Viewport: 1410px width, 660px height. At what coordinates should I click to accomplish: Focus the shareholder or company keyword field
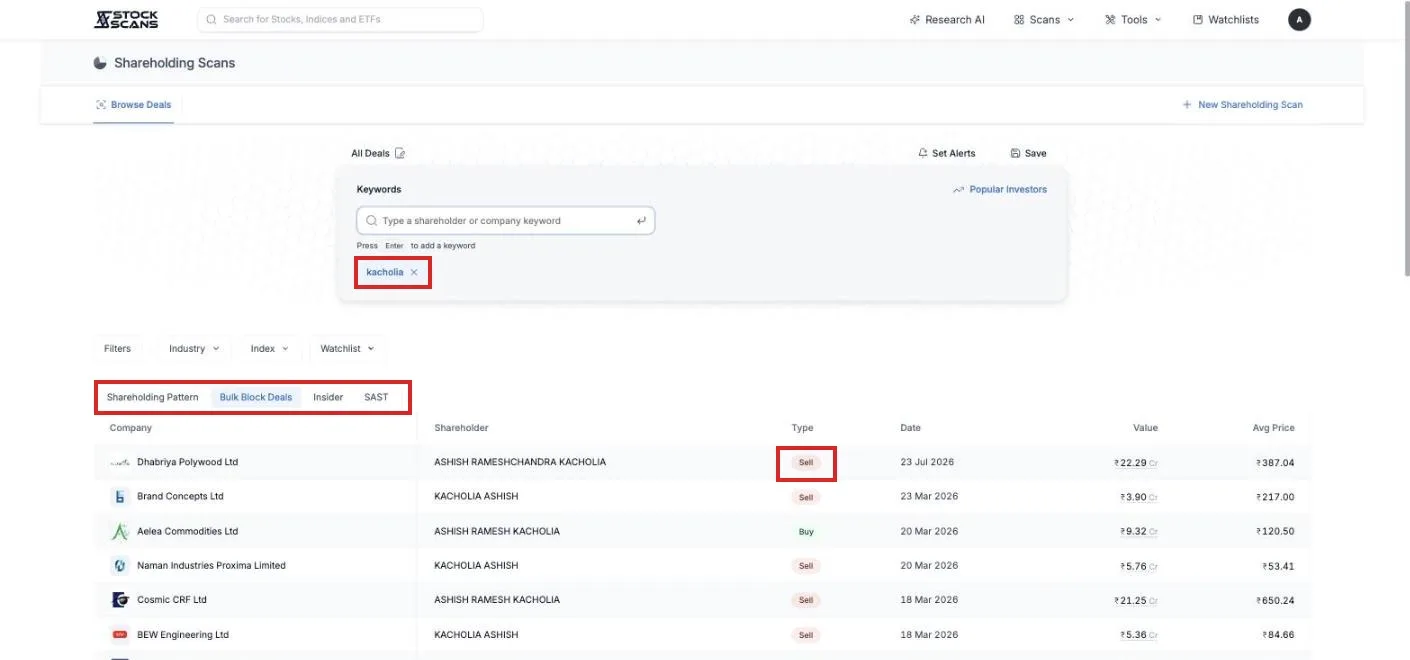[506, 221]
